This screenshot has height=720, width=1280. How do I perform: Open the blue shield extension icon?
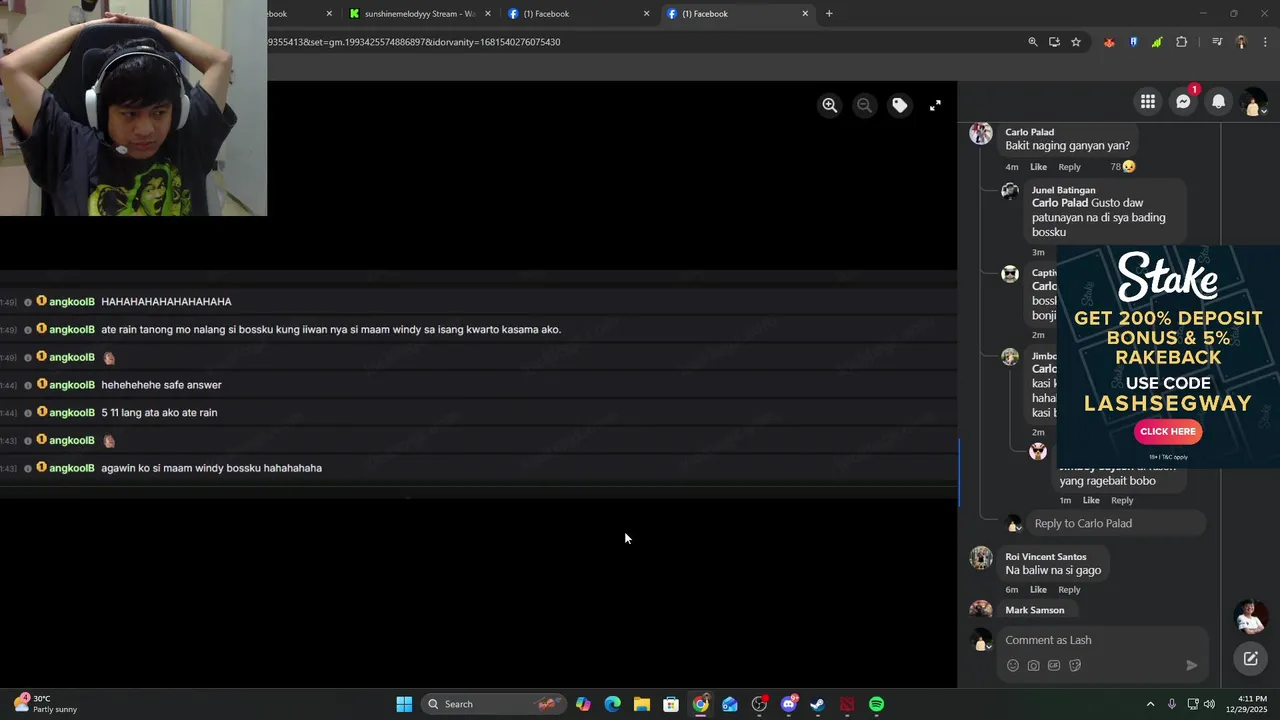[x=1133, y=42]
